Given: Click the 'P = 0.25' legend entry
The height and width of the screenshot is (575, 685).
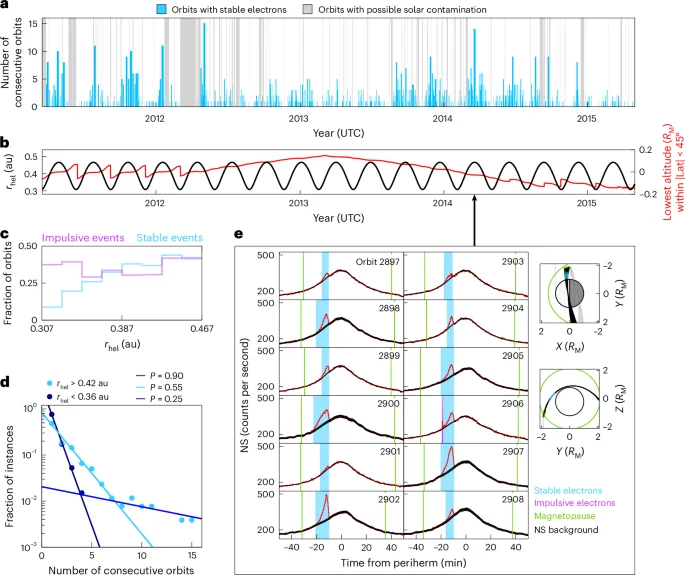Looking at the screenshot, I should (x=160, y=399).
